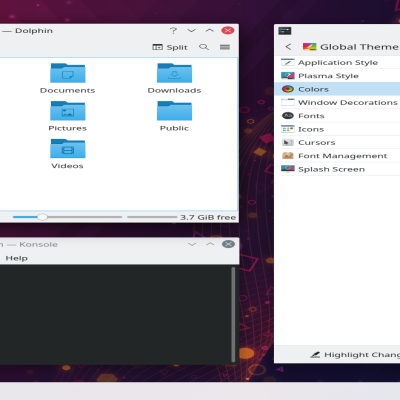Click the Dolphin zoom slider handle
Image resolution: width=400 pixels, height=400 pixels.
pos(42,217)
